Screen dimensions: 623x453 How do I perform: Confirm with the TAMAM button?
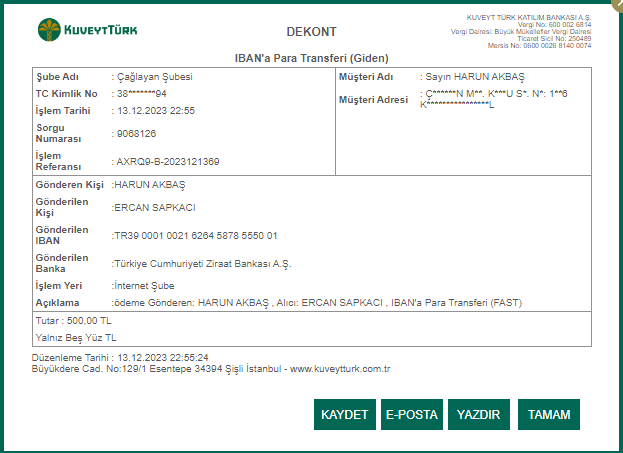(x=549, y=414)
